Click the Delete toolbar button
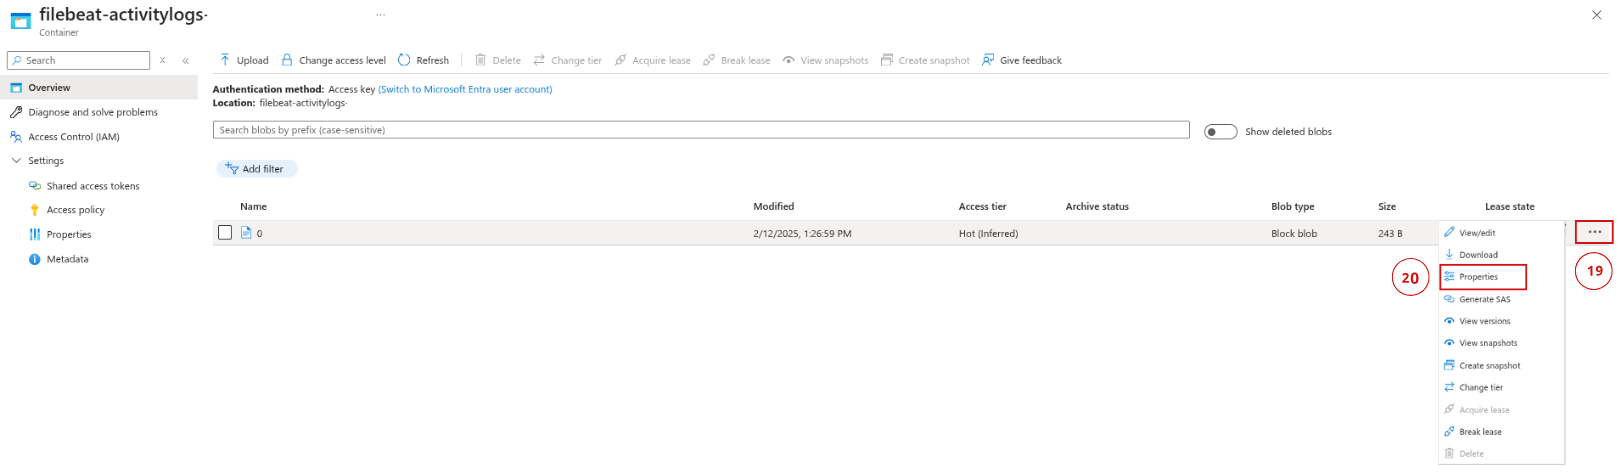 pos(498,60)
